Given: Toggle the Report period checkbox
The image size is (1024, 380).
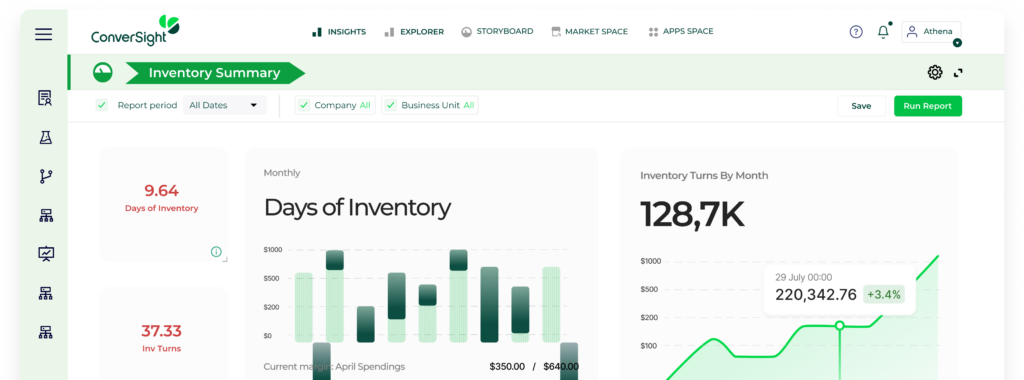Looking at the screenshot, I should (x=102, y=104).
